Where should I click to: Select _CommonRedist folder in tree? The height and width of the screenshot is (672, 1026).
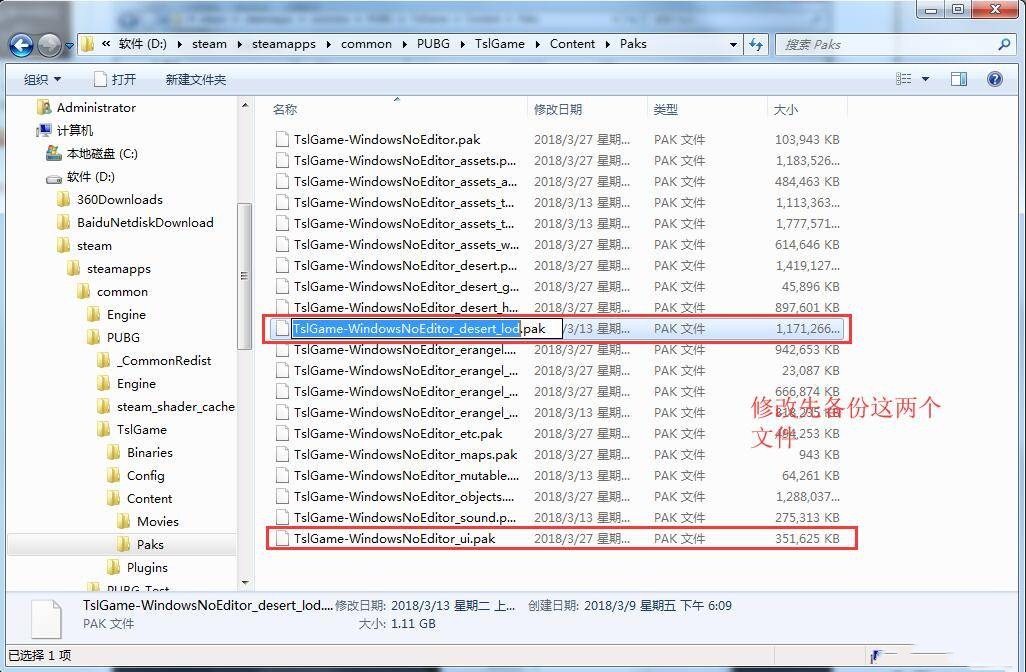click(164, 361)
